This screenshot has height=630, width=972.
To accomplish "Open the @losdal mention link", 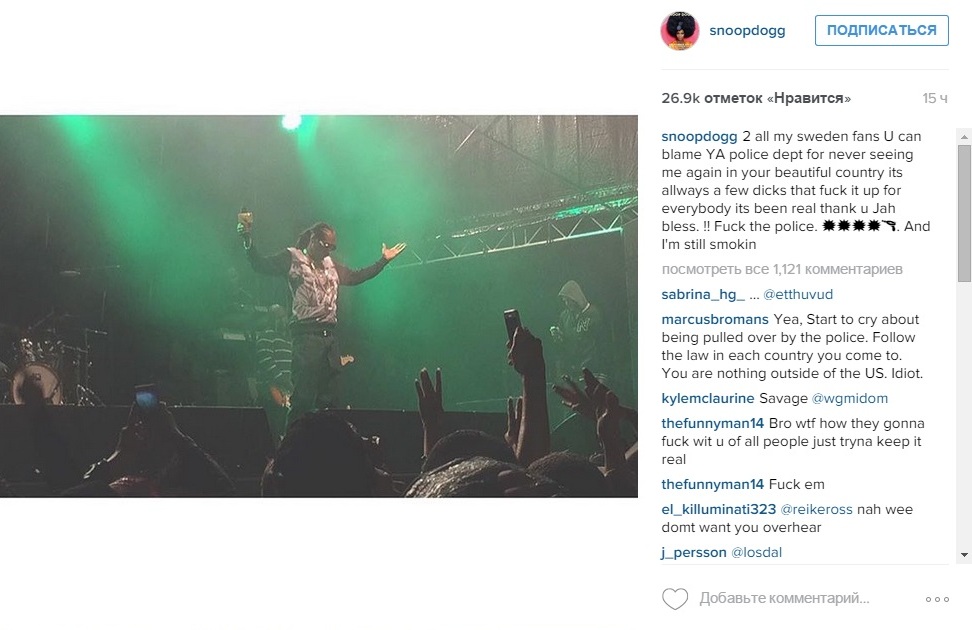I will 756,552.
